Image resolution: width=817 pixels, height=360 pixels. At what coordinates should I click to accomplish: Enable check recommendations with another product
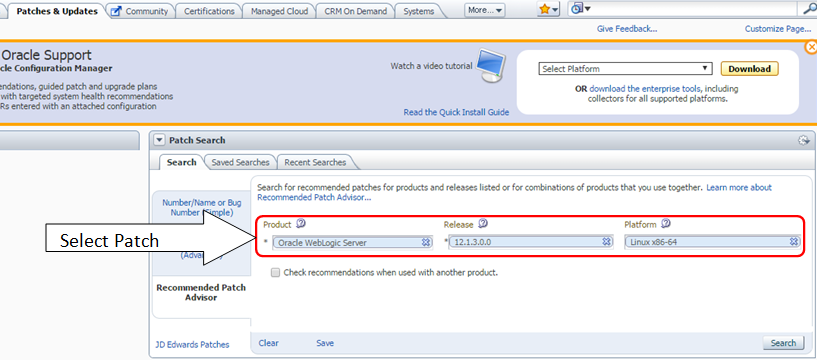tap(275, 272)
